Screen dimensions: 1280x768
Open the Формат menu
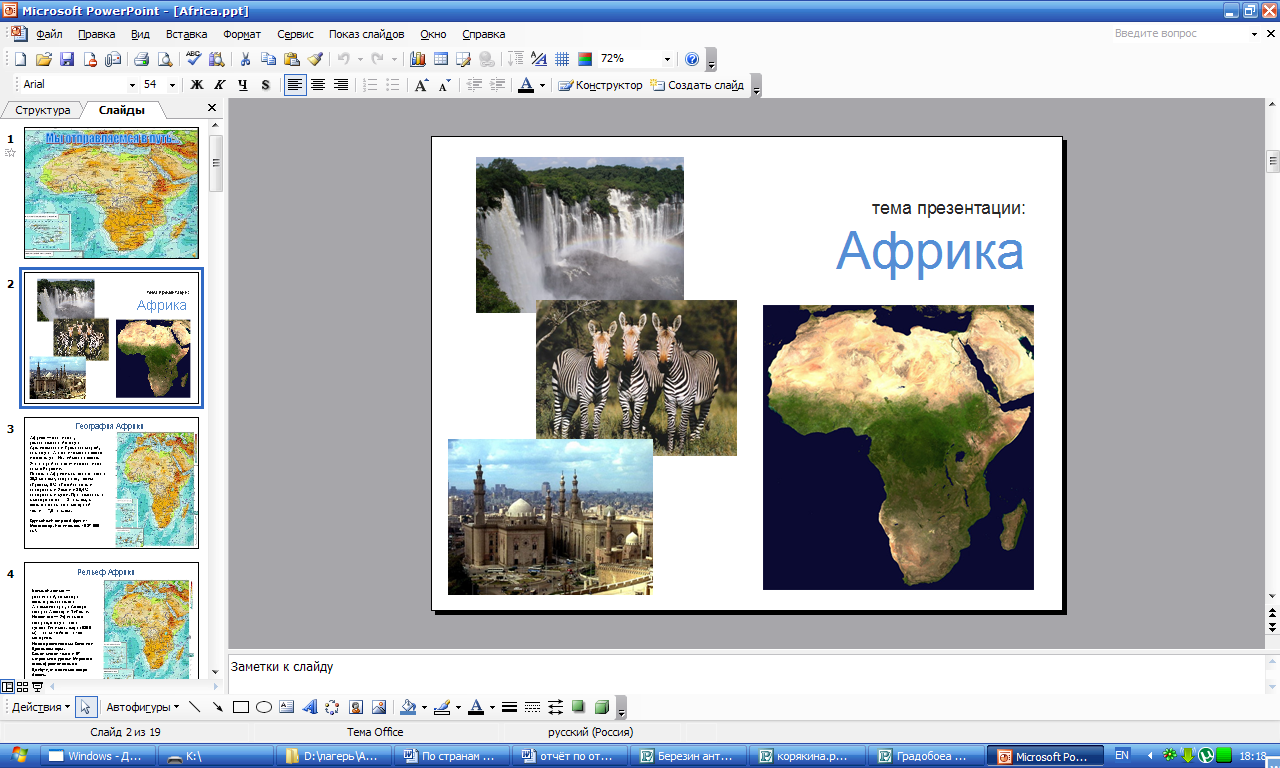click(242, 34)
